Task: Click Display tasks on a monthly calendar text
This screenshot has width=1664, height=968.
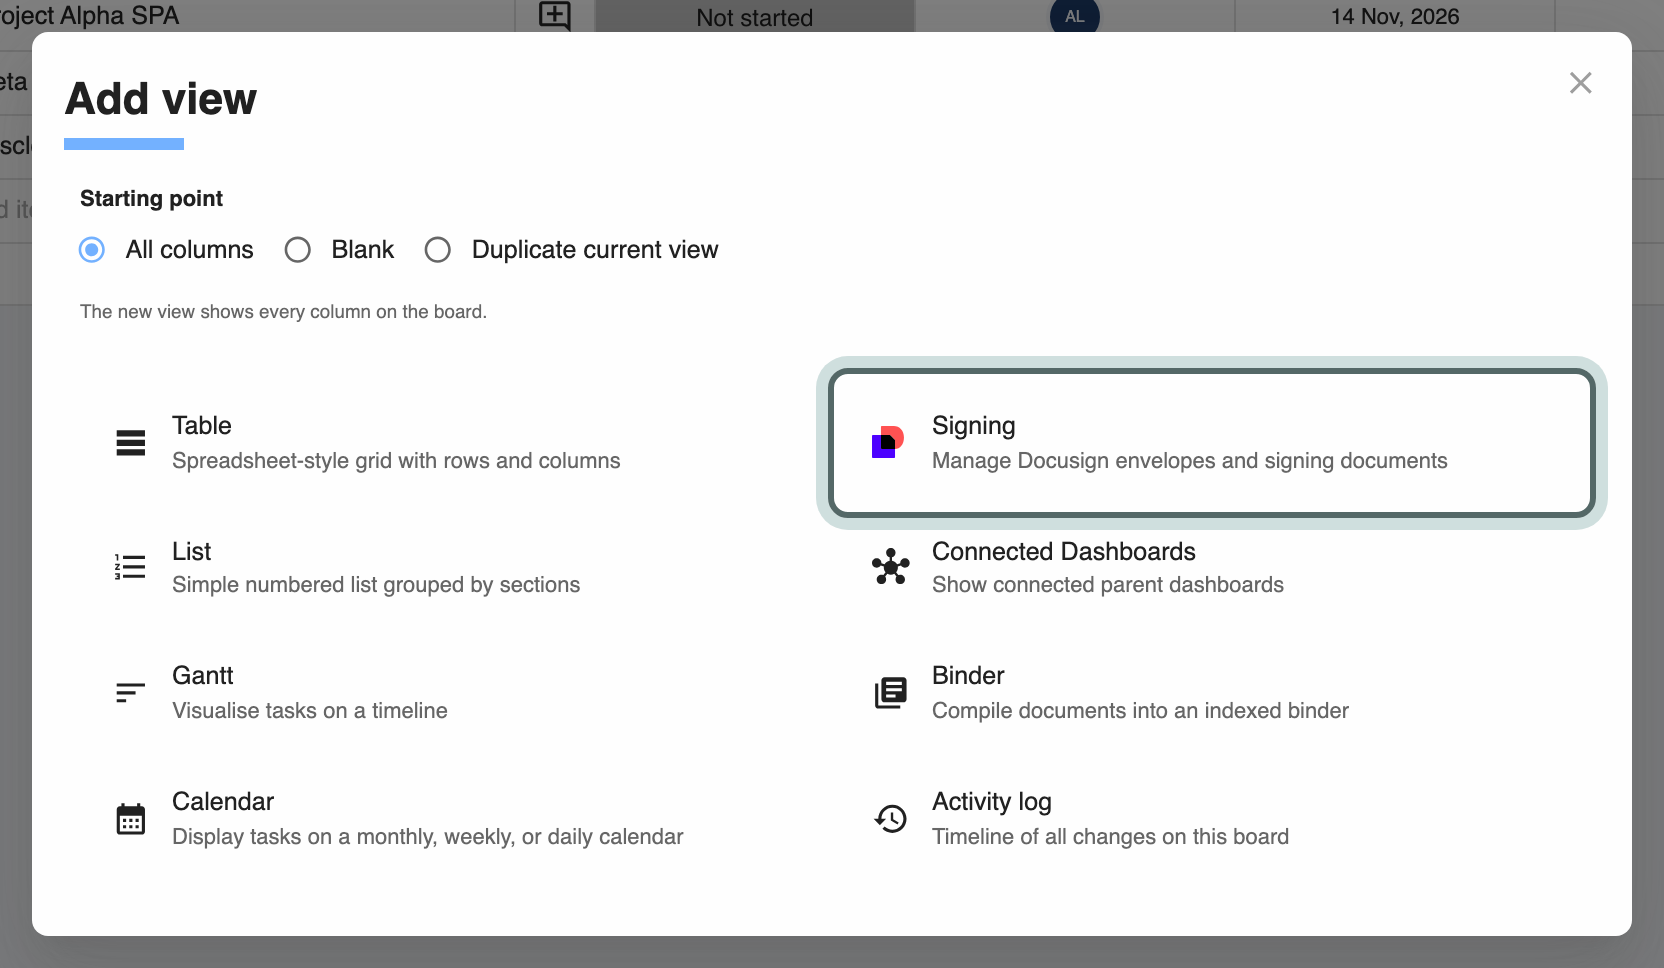Action: [428, 837]
